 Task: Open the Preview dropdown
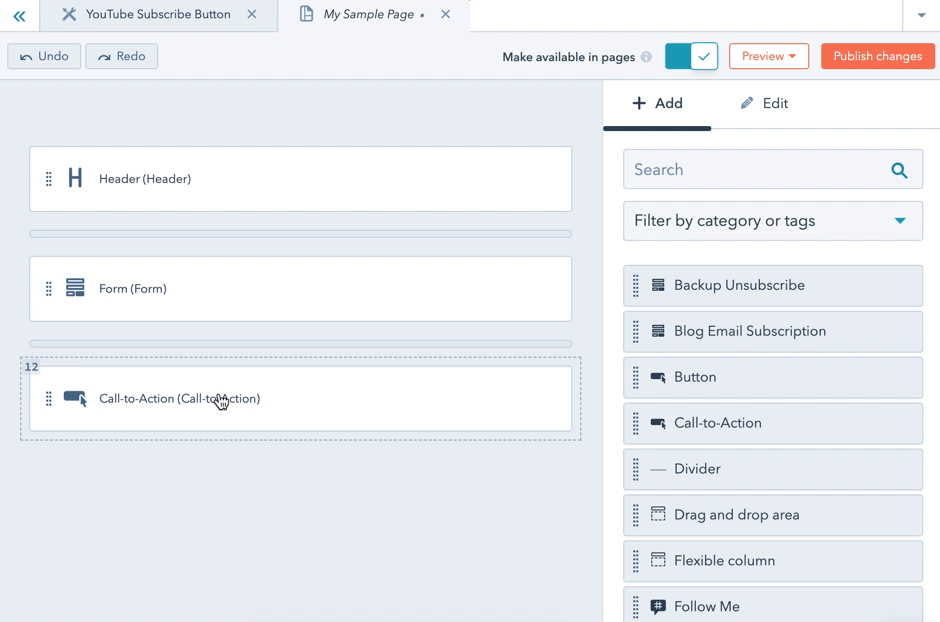coord(768,56)
